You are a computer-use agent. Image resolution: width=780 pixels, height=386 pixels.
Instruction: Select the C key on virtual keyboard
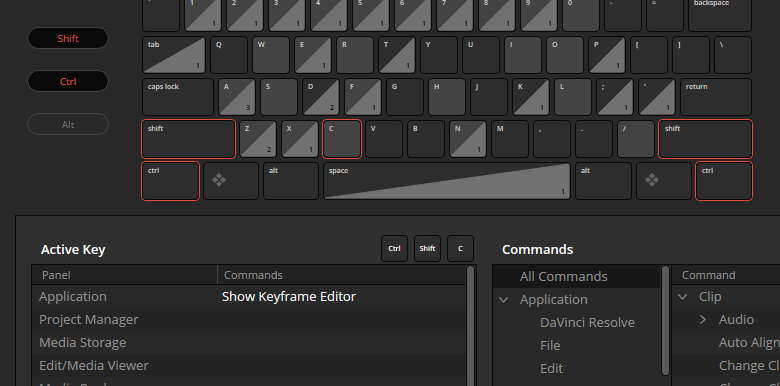[342, 139]
